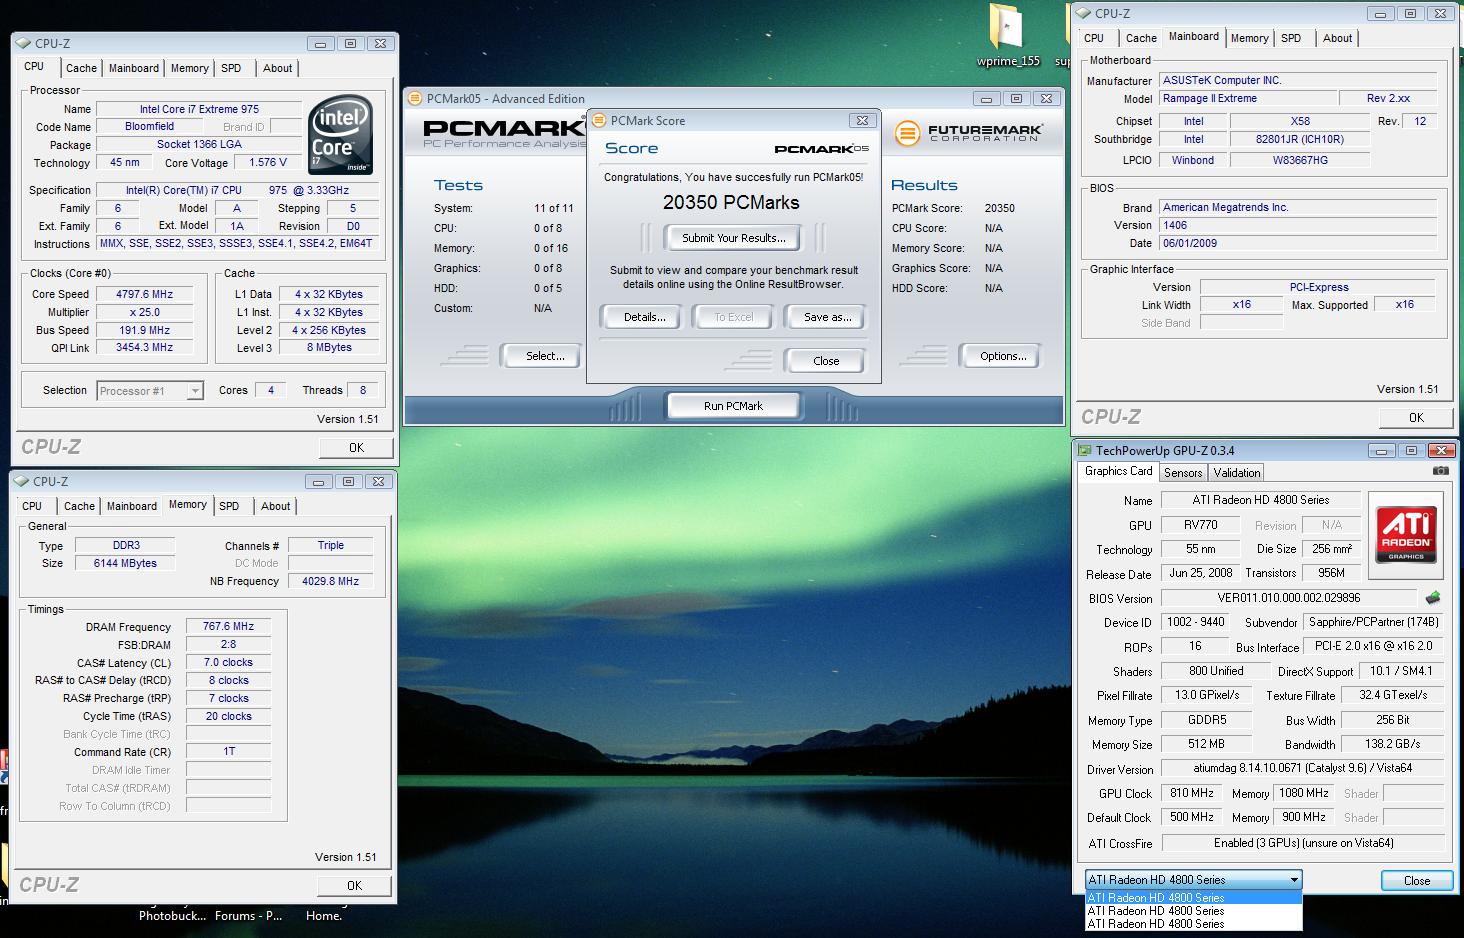Image resolution: width=1464 pixels, height=938 pixels.
Task: Click OK in the CPU-Z processor window
Action: coord(356,448)
